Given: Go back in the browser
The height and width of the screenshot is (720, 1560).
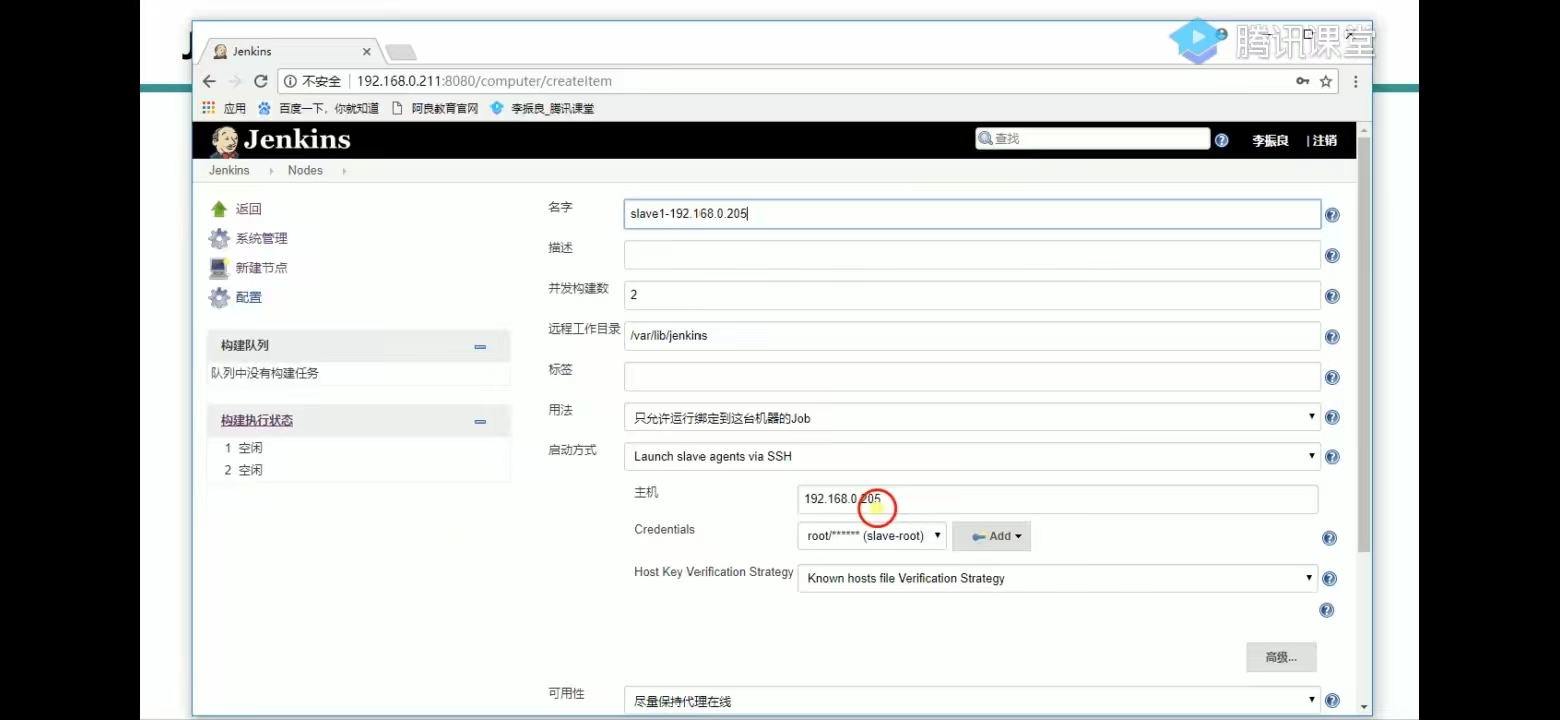Looking at the screenshot, I should pos(209,81).
